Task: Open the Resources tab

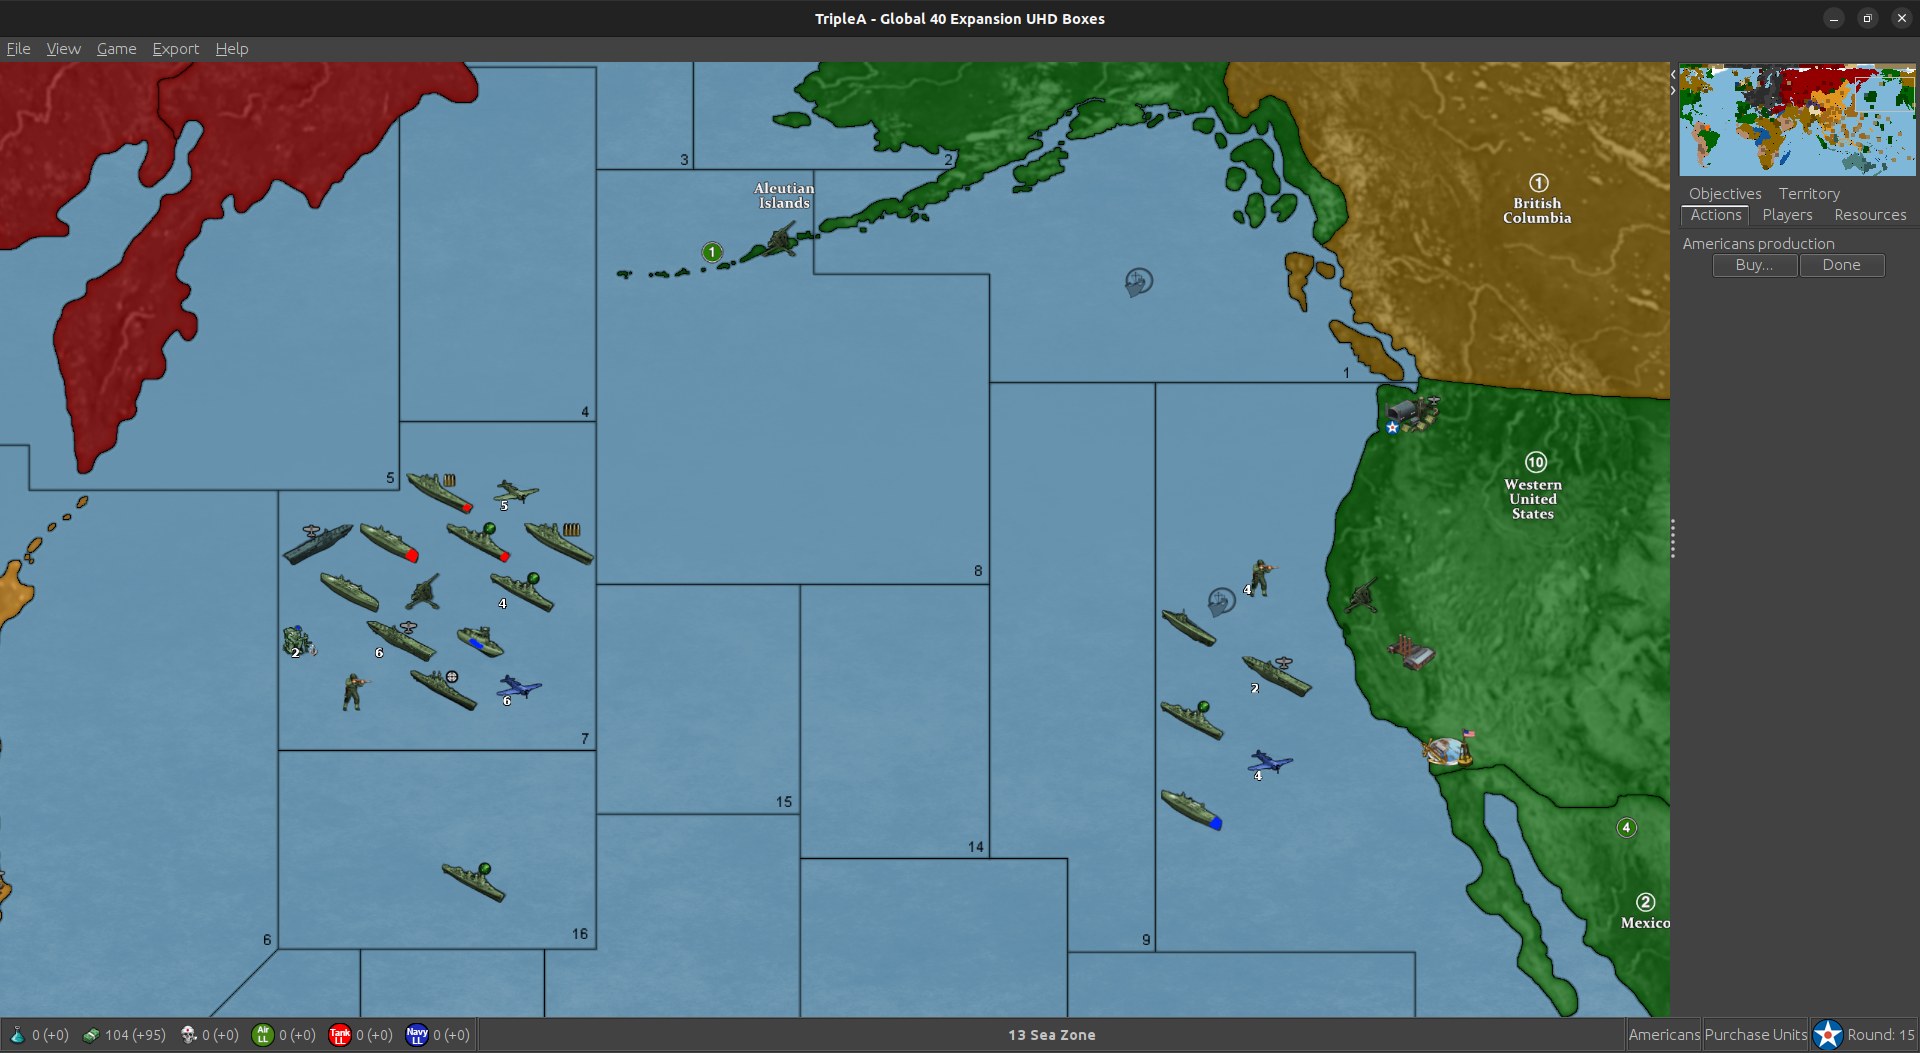Action: [1870, 215]
